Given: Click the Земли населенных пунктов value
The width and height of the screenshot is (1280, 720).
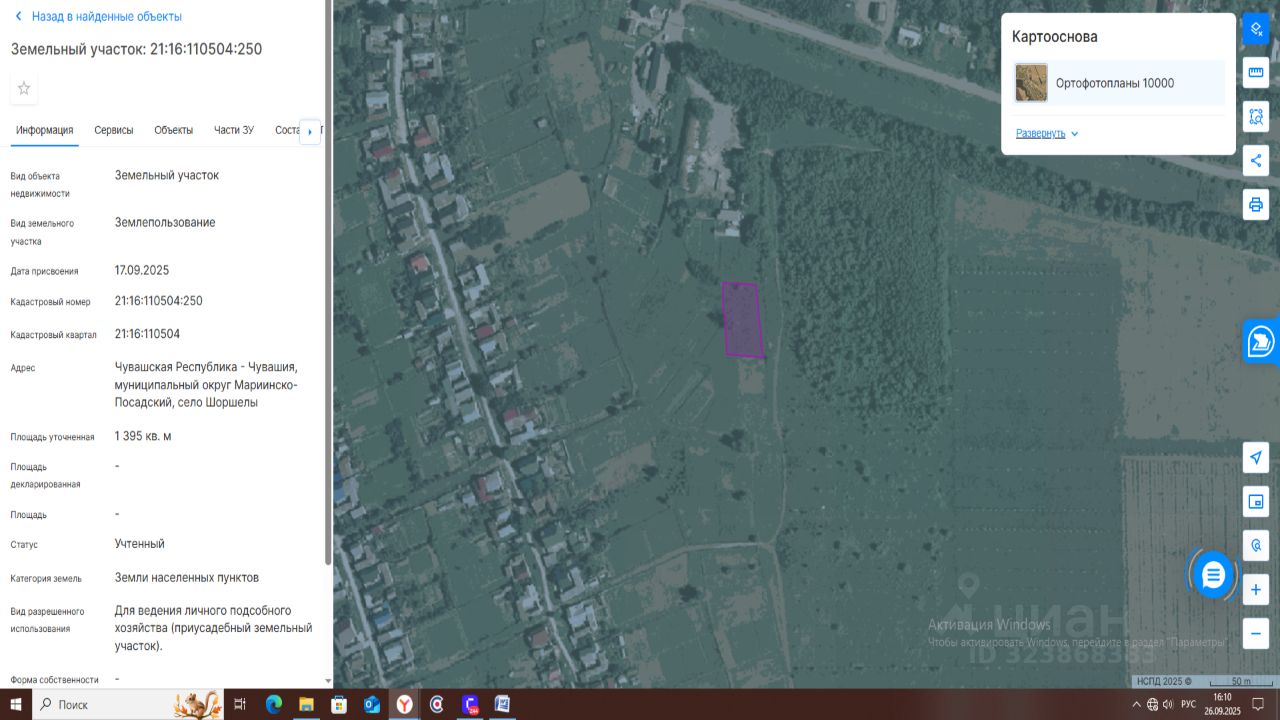Looking at the screenshot, I should pos(187,577).
